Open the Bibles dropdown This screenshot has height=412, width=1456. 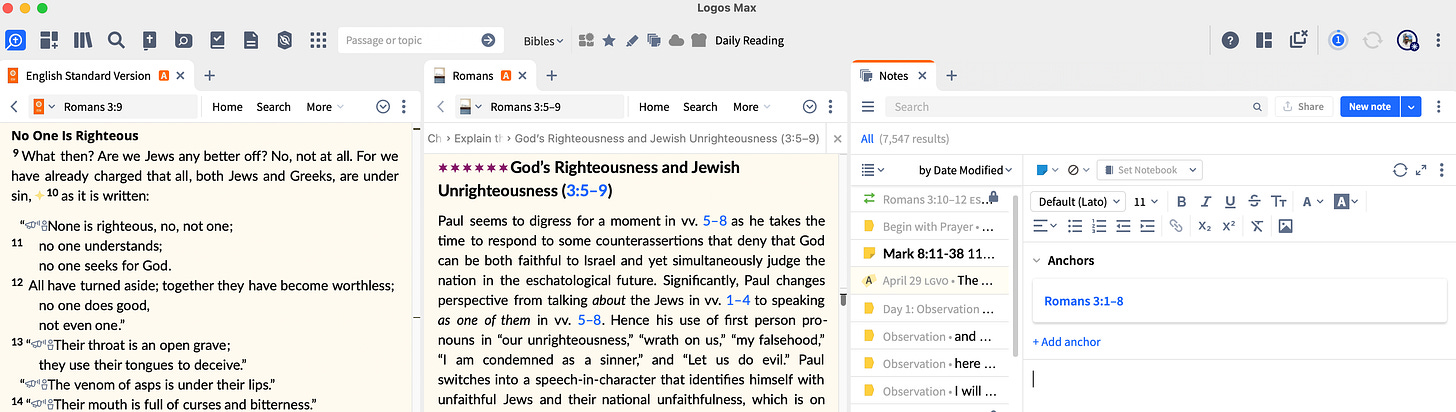tap(543, 41)
